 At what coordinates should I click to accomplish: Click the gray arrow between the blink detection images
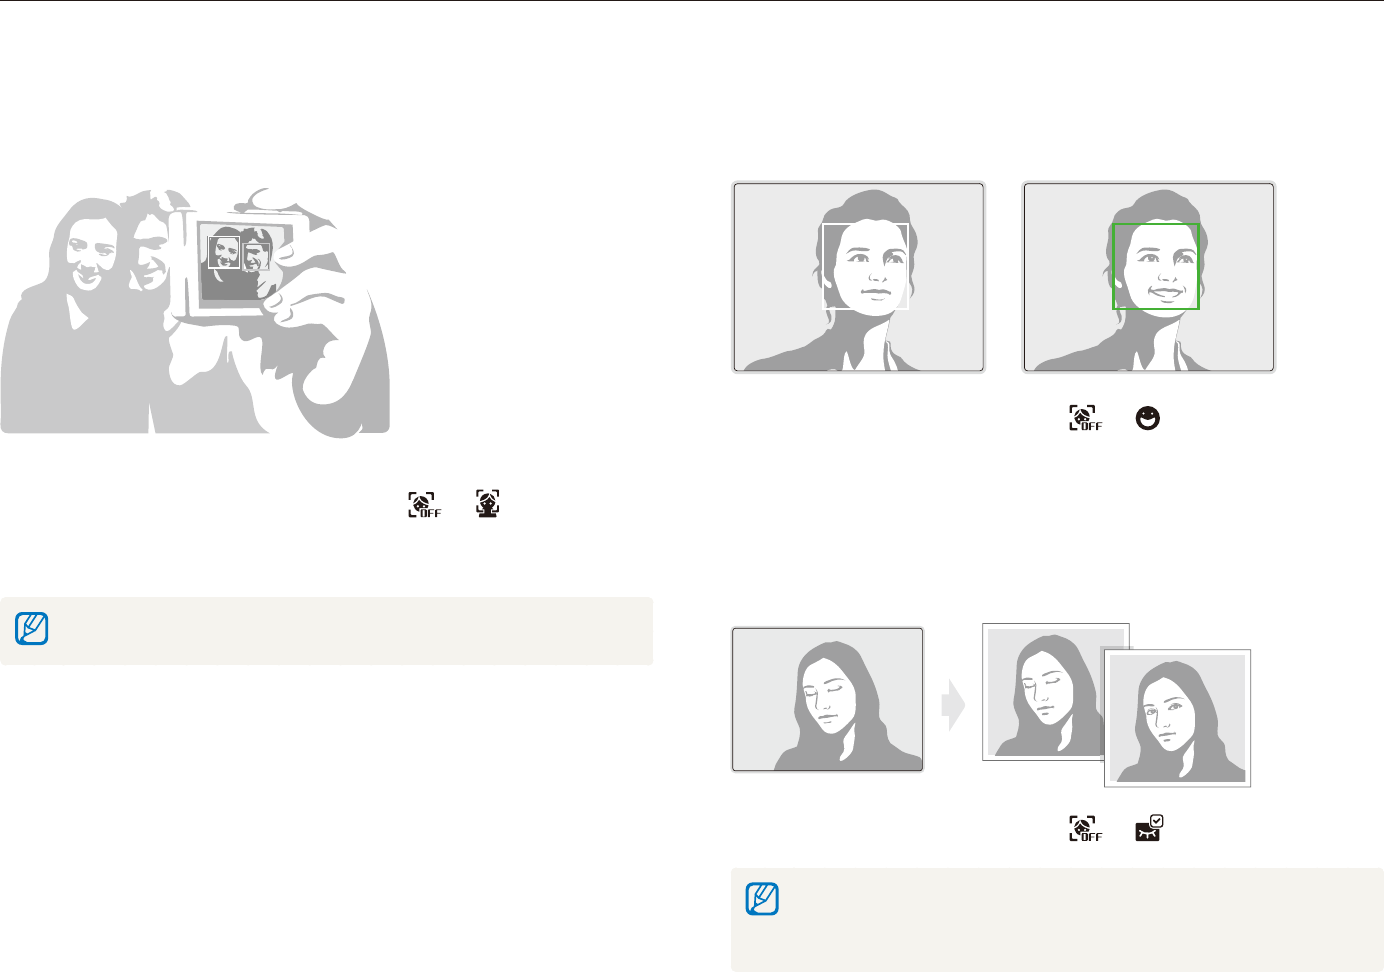(x=953, y=707)
